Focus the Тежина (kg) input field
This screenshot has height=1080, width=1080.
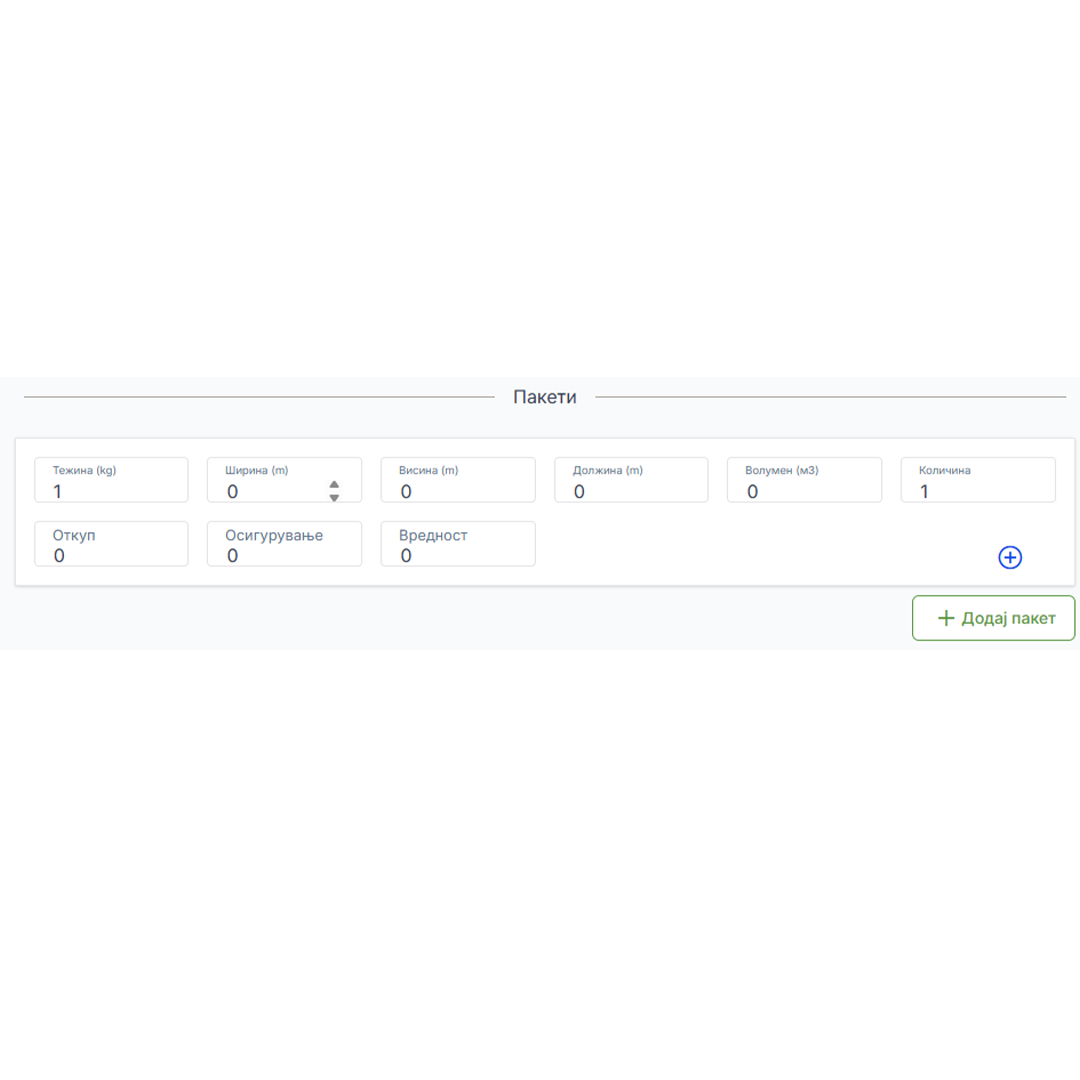(111, 480)
